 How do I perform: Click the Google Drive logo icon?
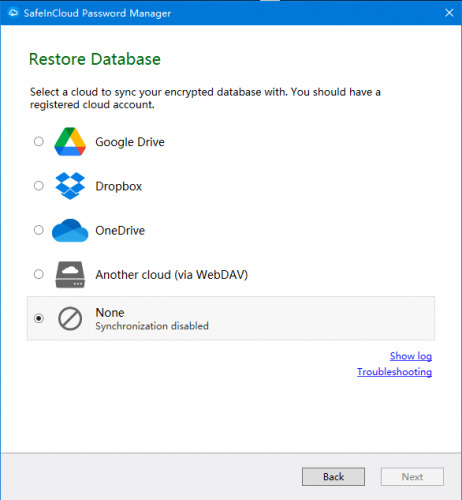tap(70, 142)
